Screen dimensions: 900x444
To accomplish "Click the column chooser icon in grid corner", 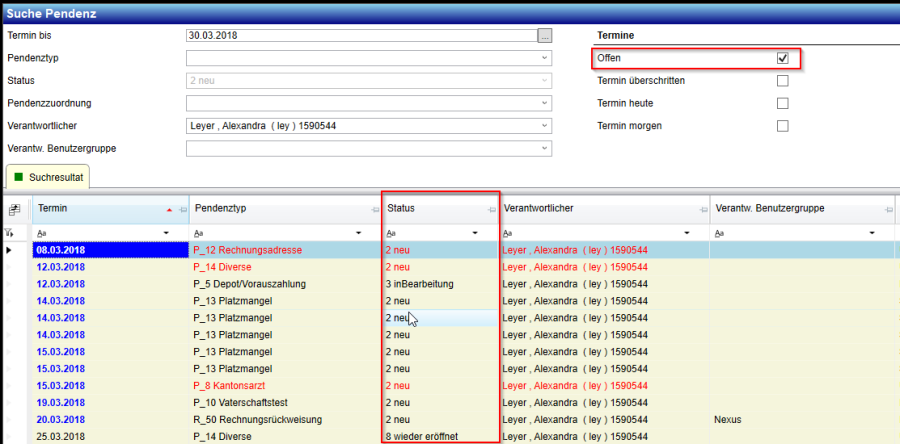I will (x=15, y=209).
